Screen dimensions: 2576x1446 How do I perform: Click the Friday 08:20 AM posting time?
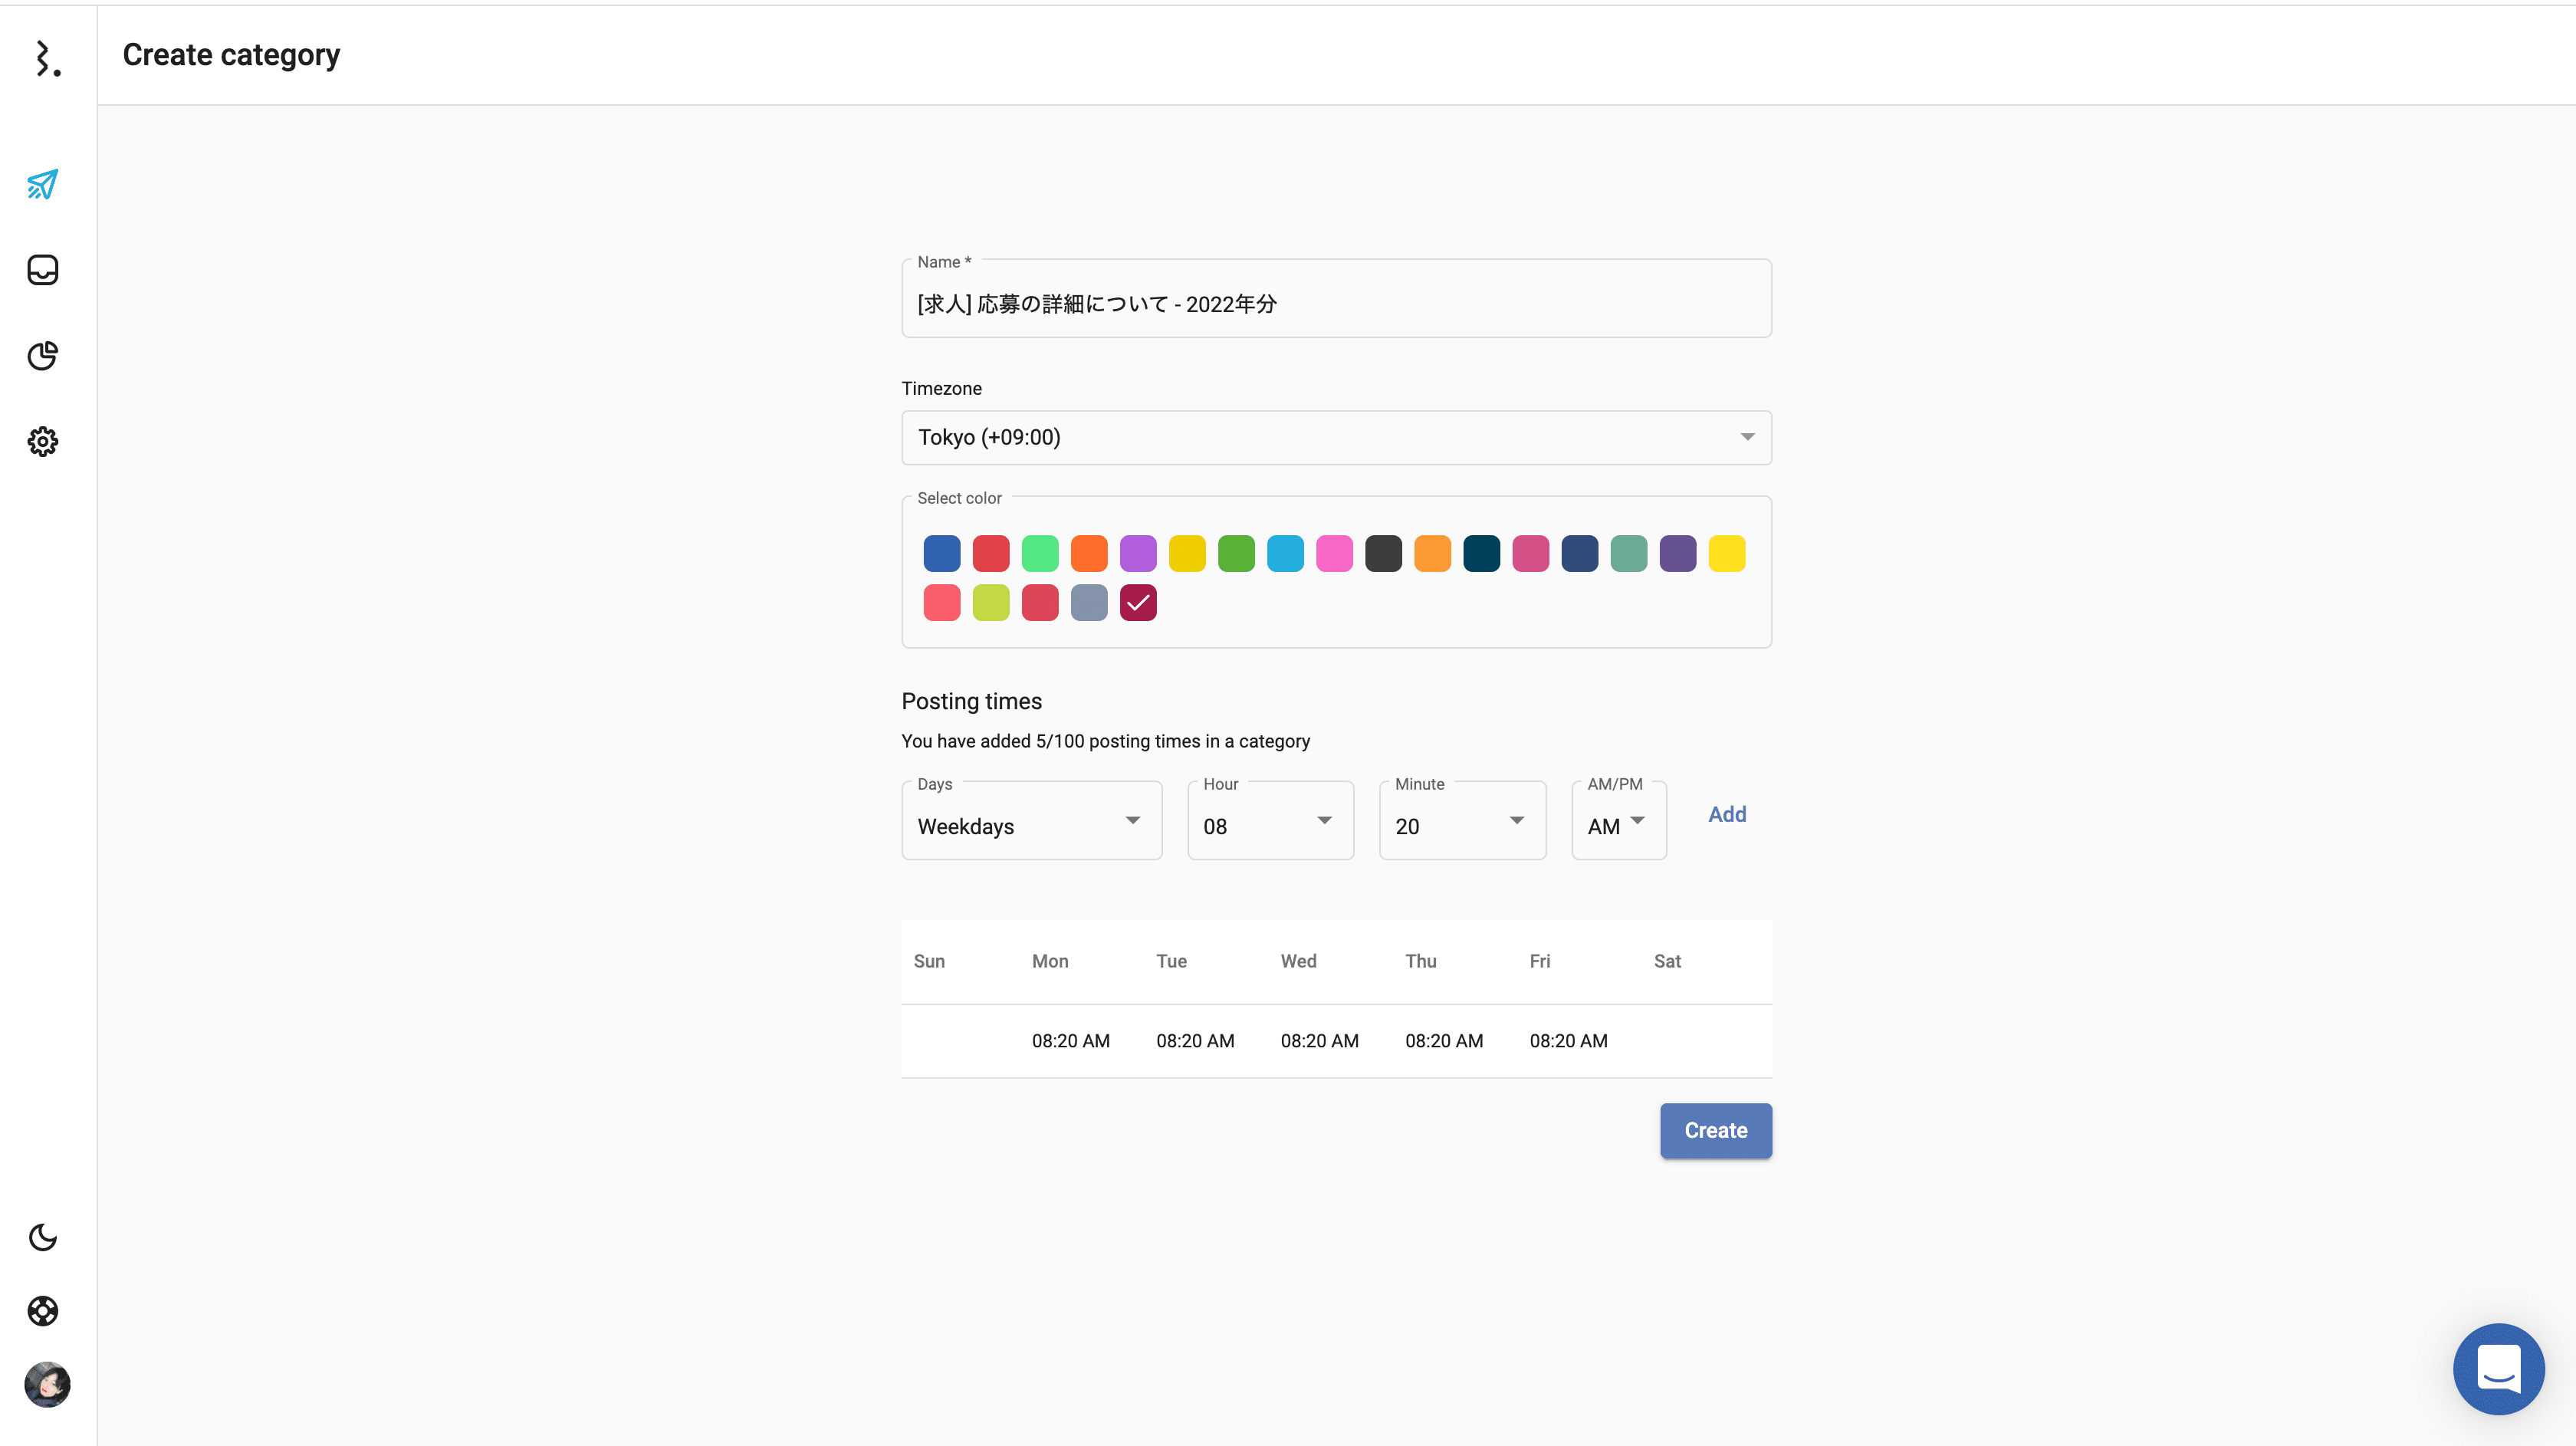1568,1040
